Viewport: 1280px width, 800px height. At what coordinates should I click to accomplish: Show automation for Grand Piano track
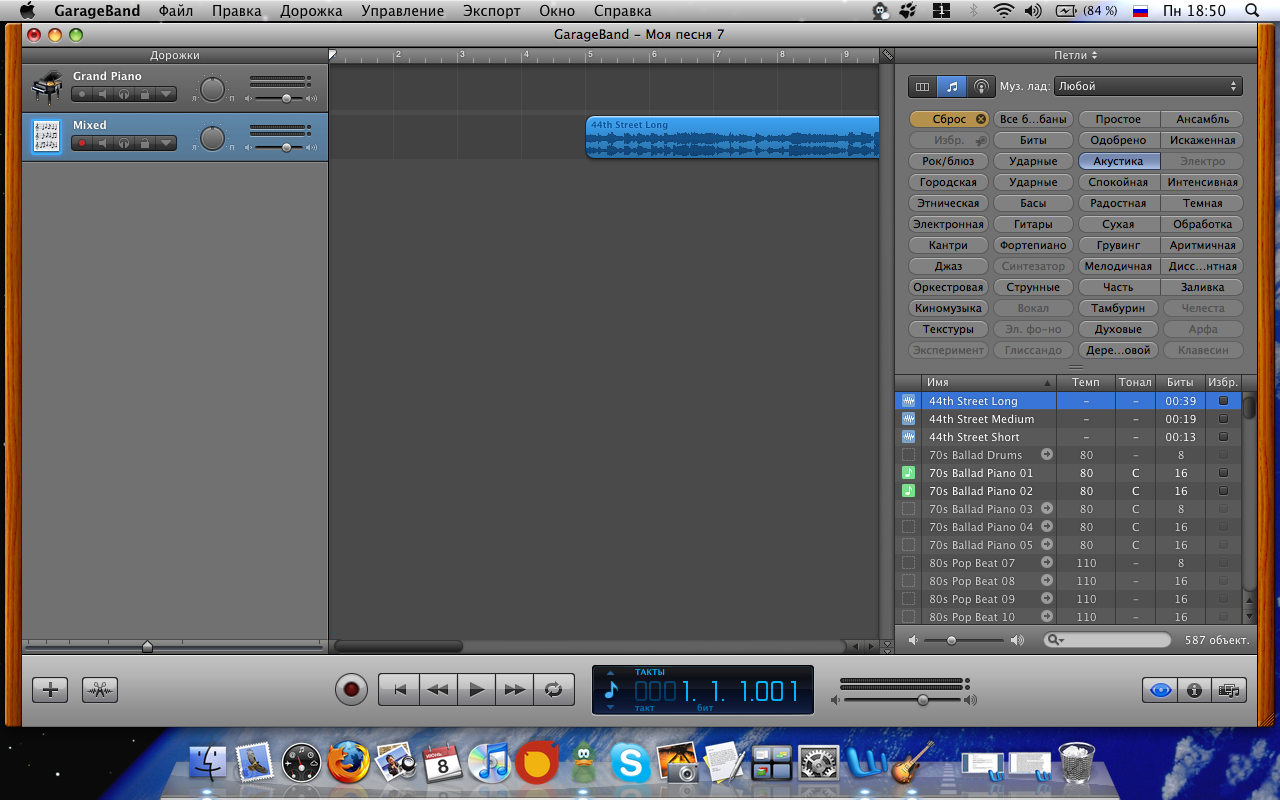(166, 95)
